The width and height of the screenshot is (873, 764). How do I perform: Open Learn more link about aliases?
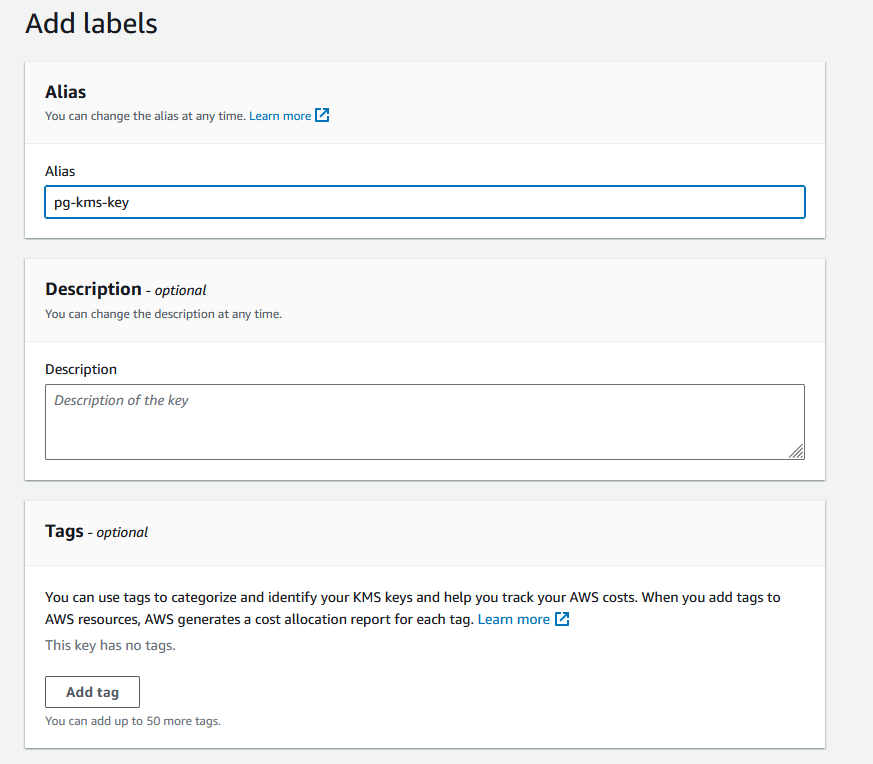pyautogui.click(x=280, y=116)
